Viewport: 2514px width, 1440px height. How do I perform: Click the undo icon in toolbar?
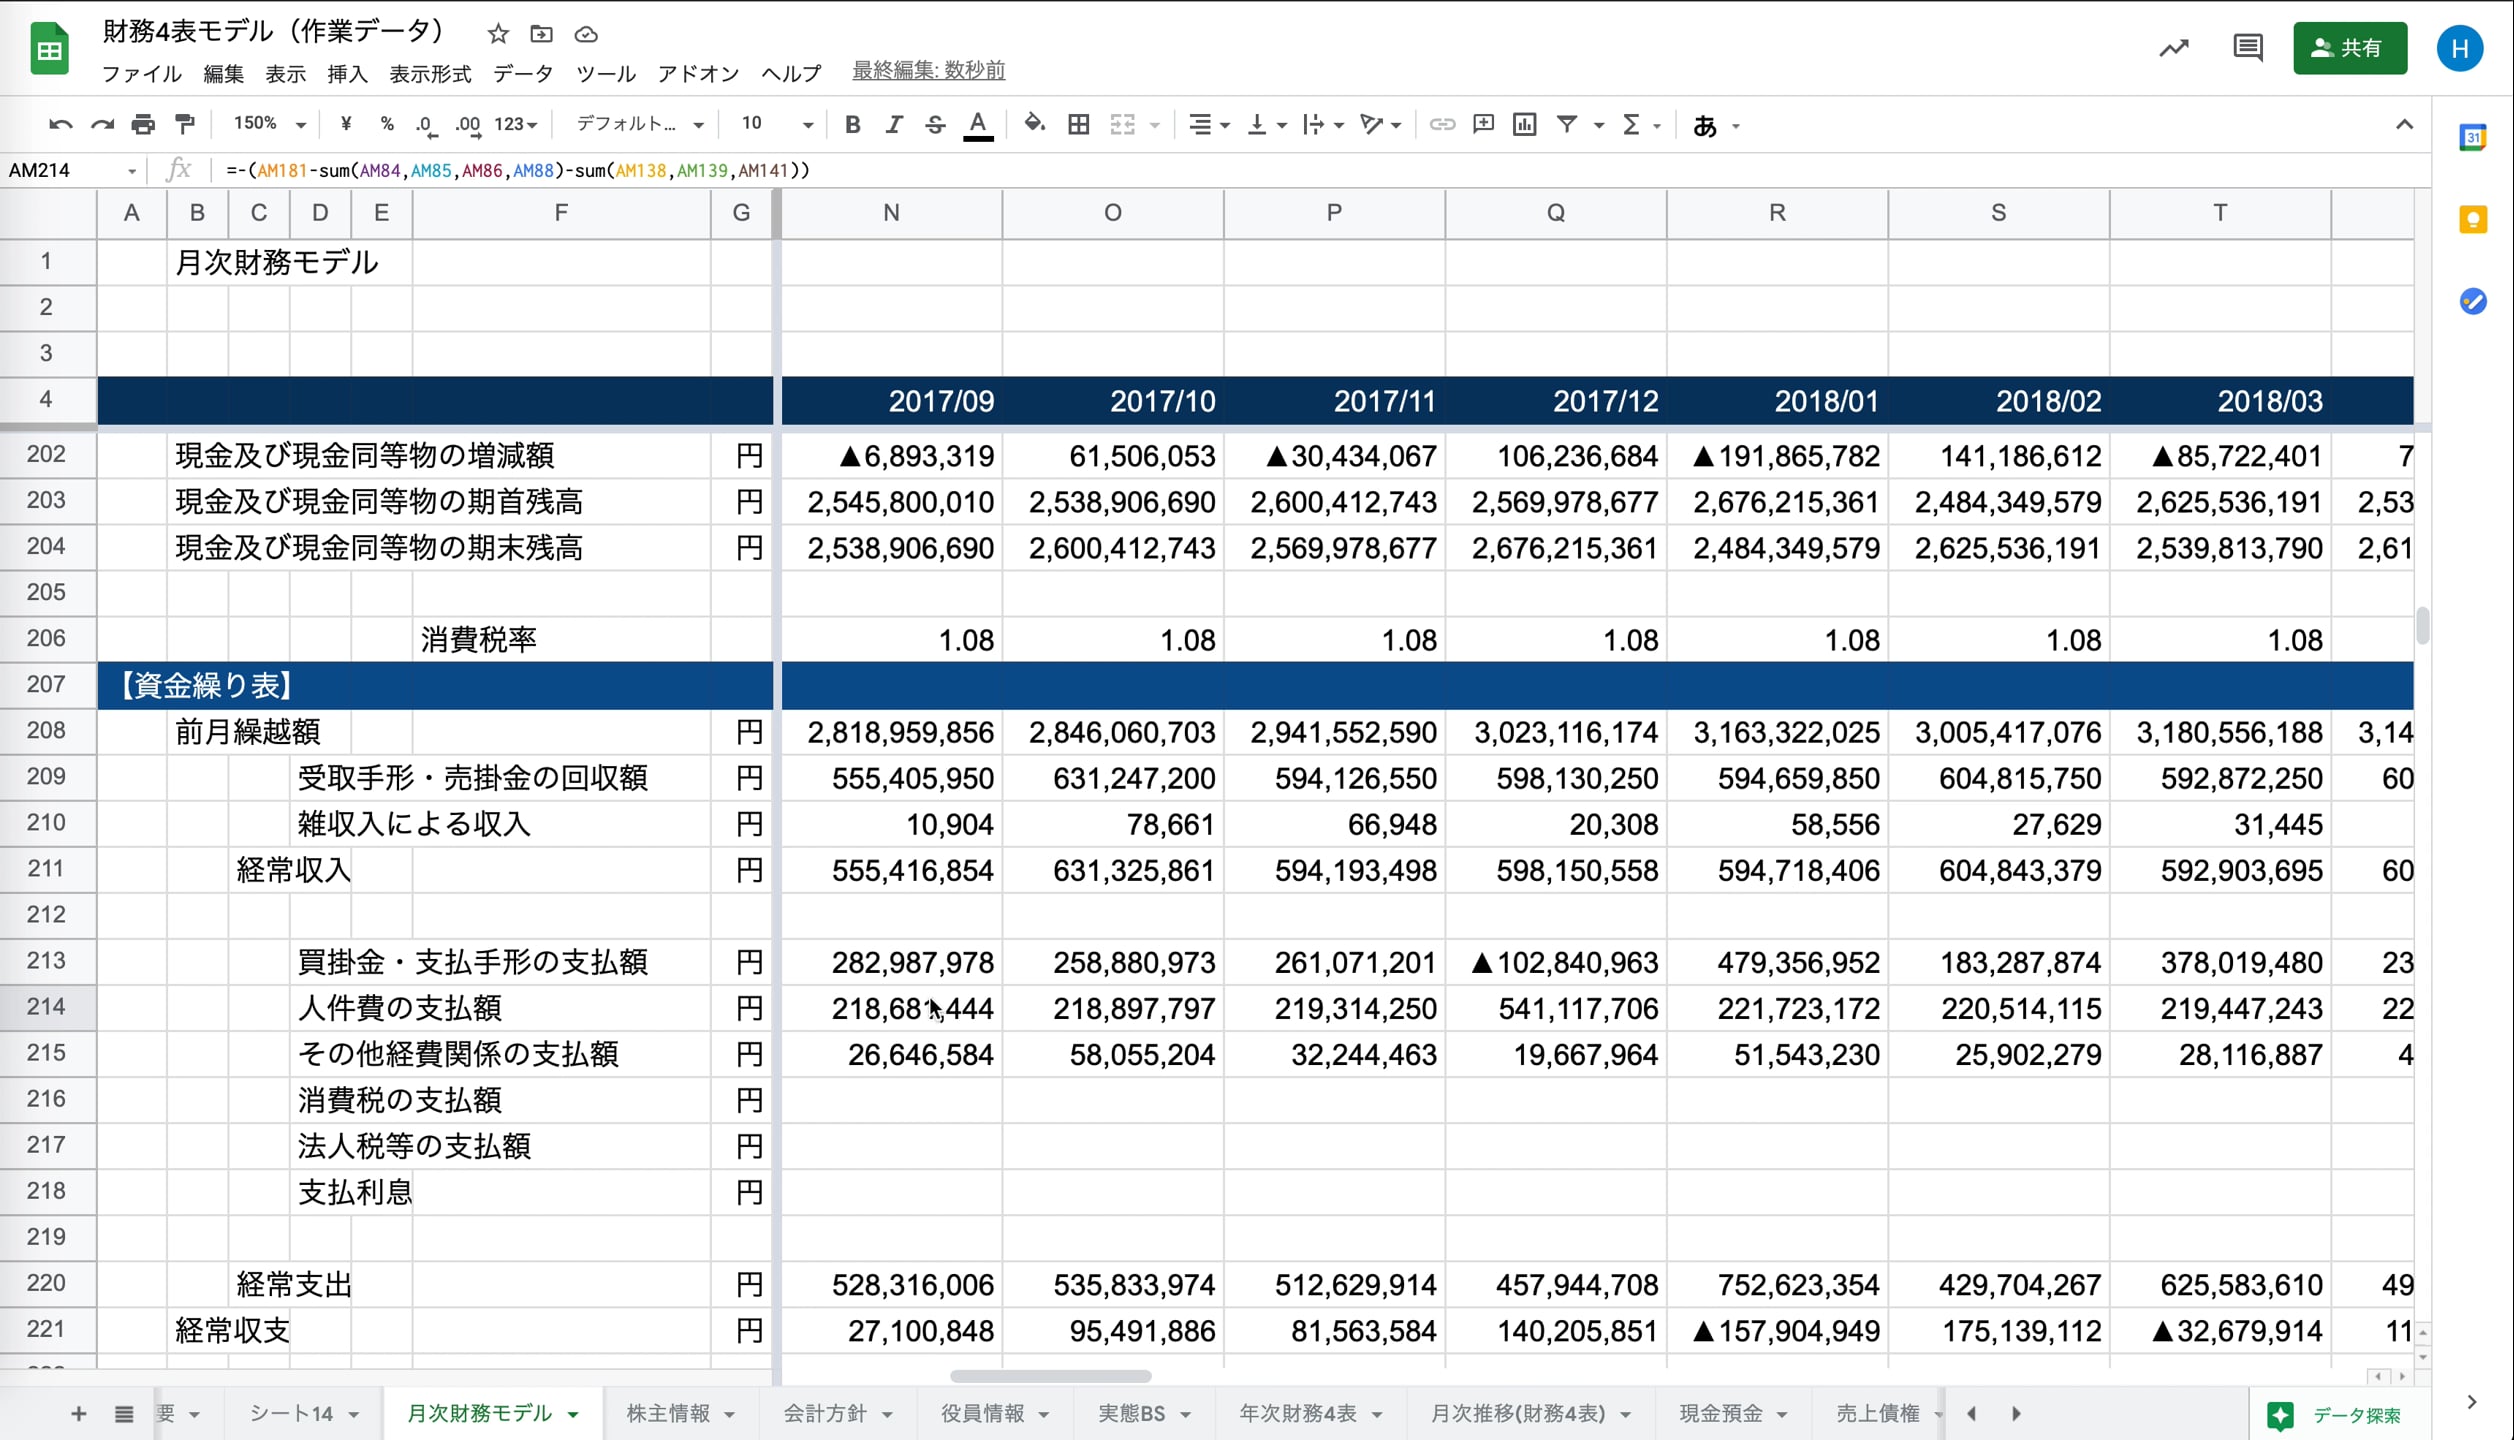[x=60, y=125]
